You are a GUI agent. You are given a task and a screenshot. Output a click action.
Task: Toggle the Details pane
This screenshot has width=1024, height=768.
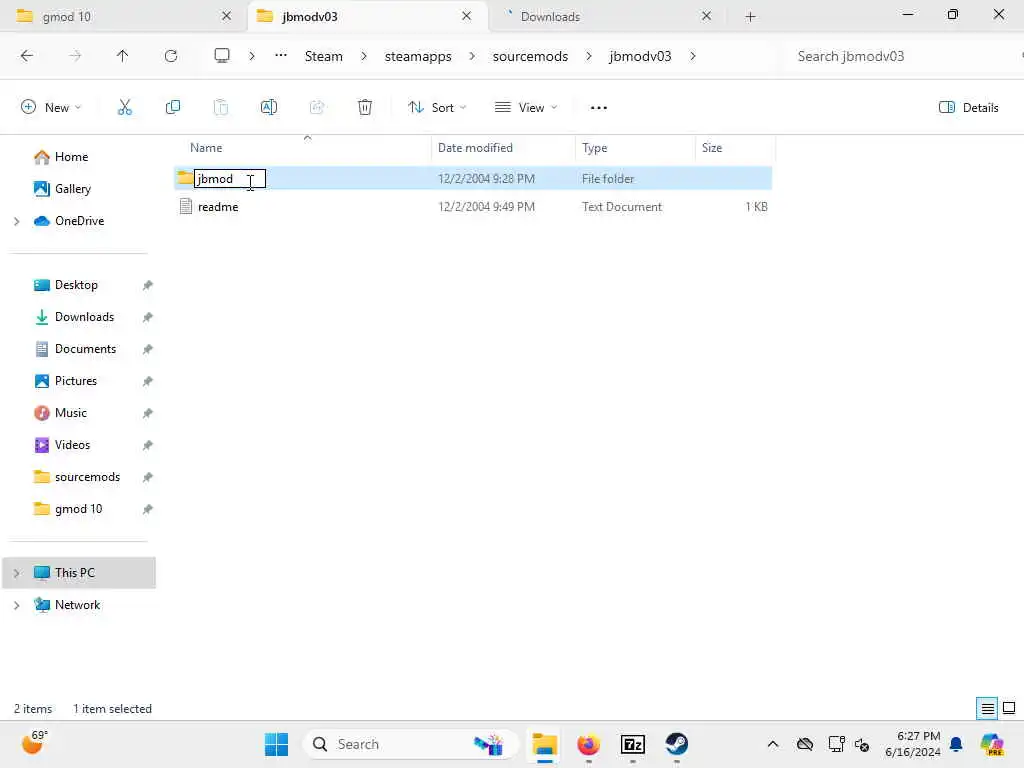[x=968, y=108]
